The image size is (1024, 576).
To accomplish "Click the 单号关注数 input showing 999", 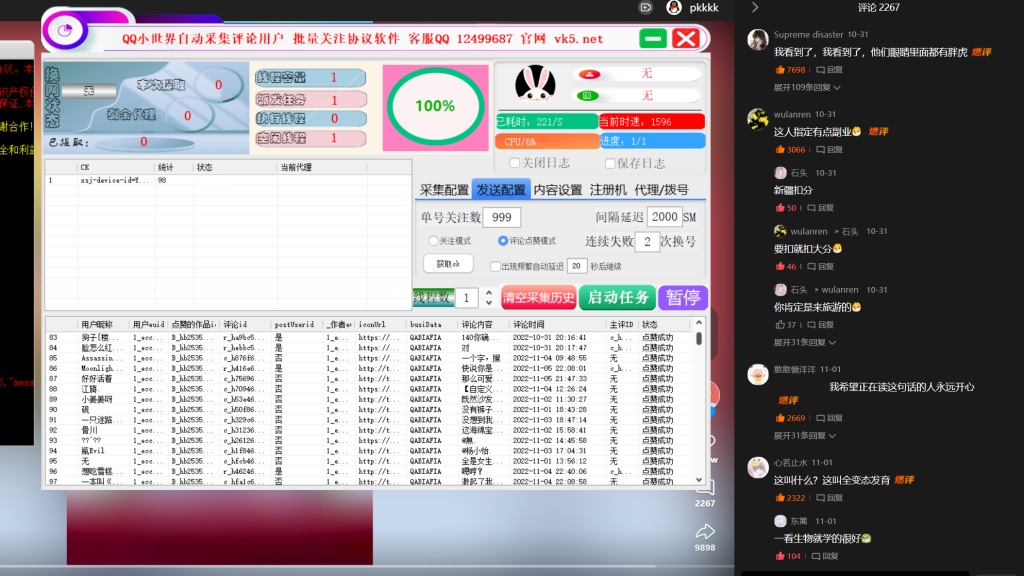I will point(500,217).
